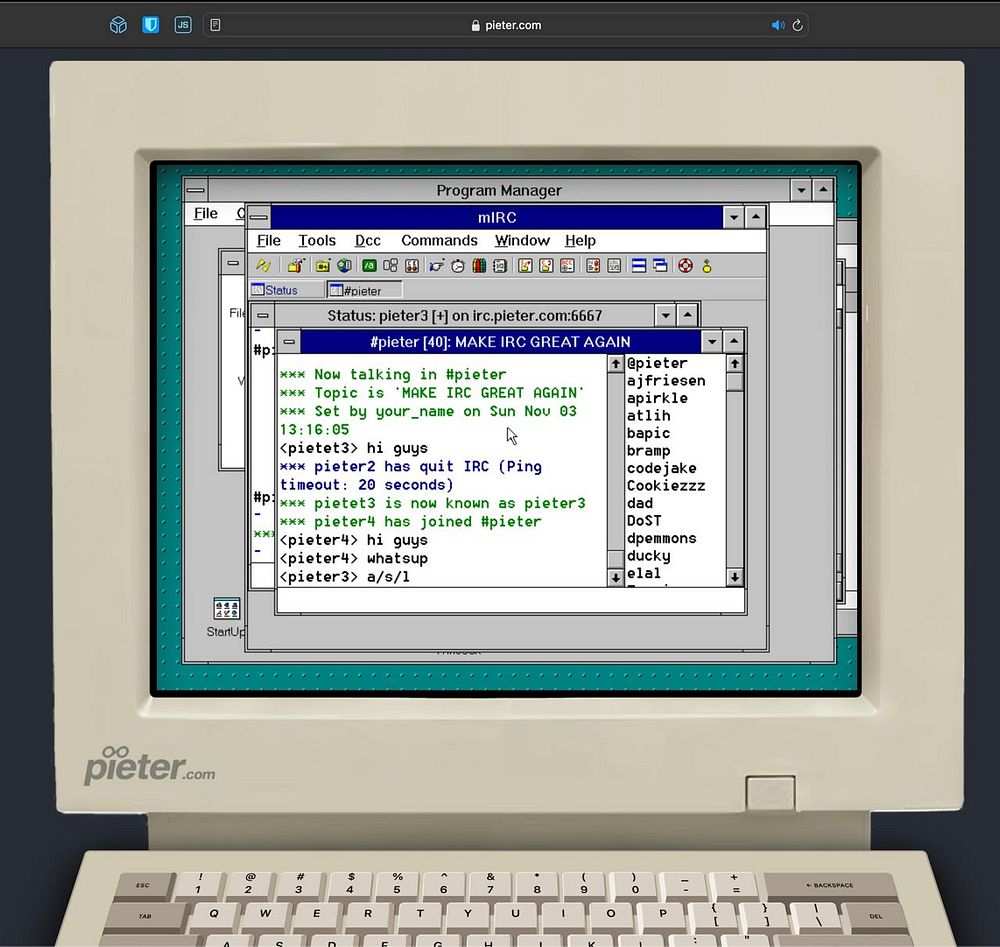Viewport: 1000px width, 947px height.
Task: Click the cube extension icon in browser toolbar
Action: pos(118,25)
